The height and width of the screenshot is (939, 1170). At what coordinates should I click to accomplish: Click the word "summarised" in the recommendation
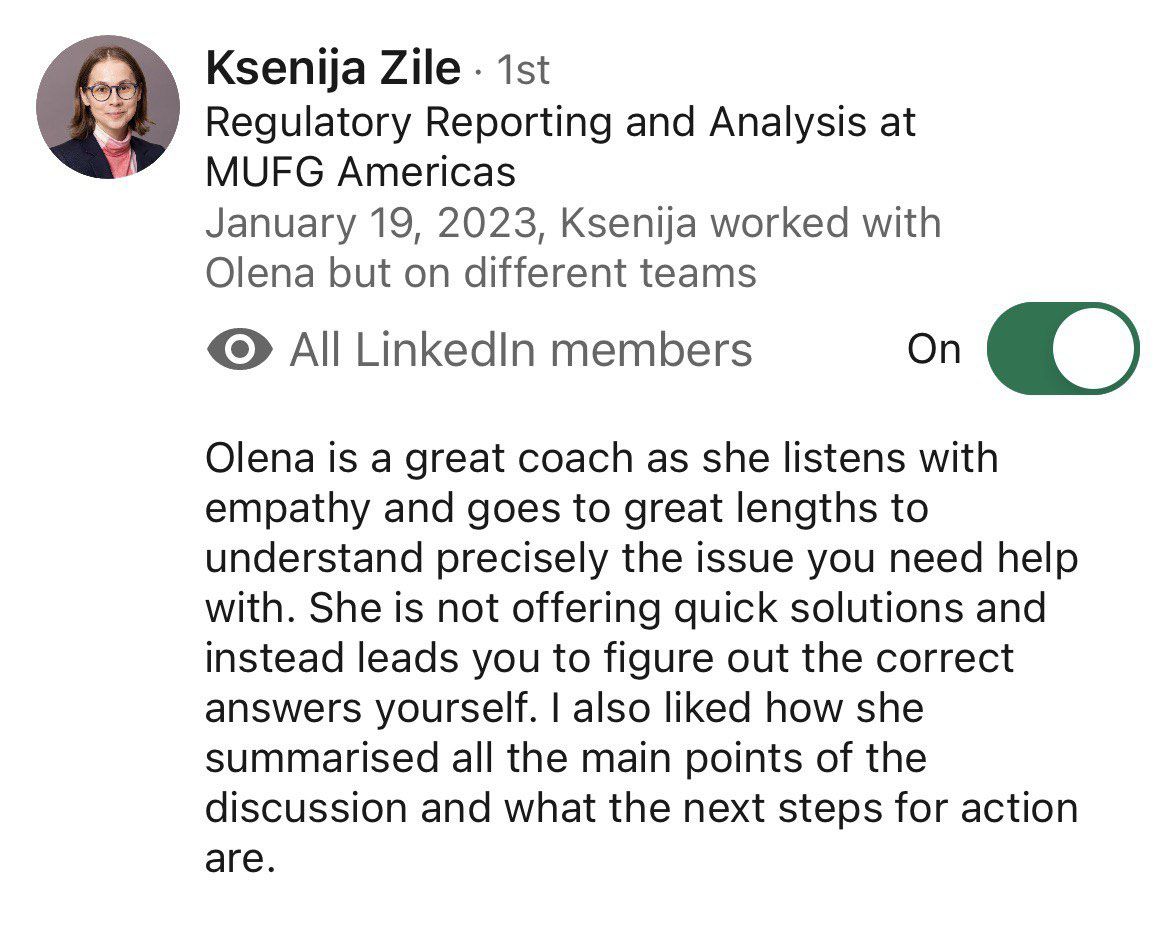point(322,758)
